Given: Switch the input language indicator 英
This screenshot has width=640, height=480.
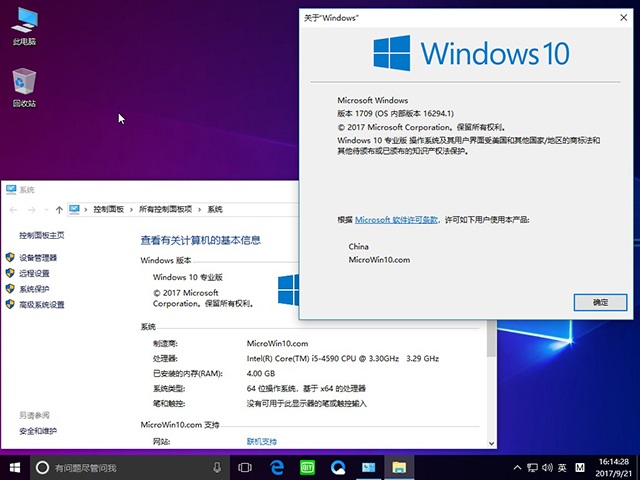Looking at the screenshot, I should 562,467.
